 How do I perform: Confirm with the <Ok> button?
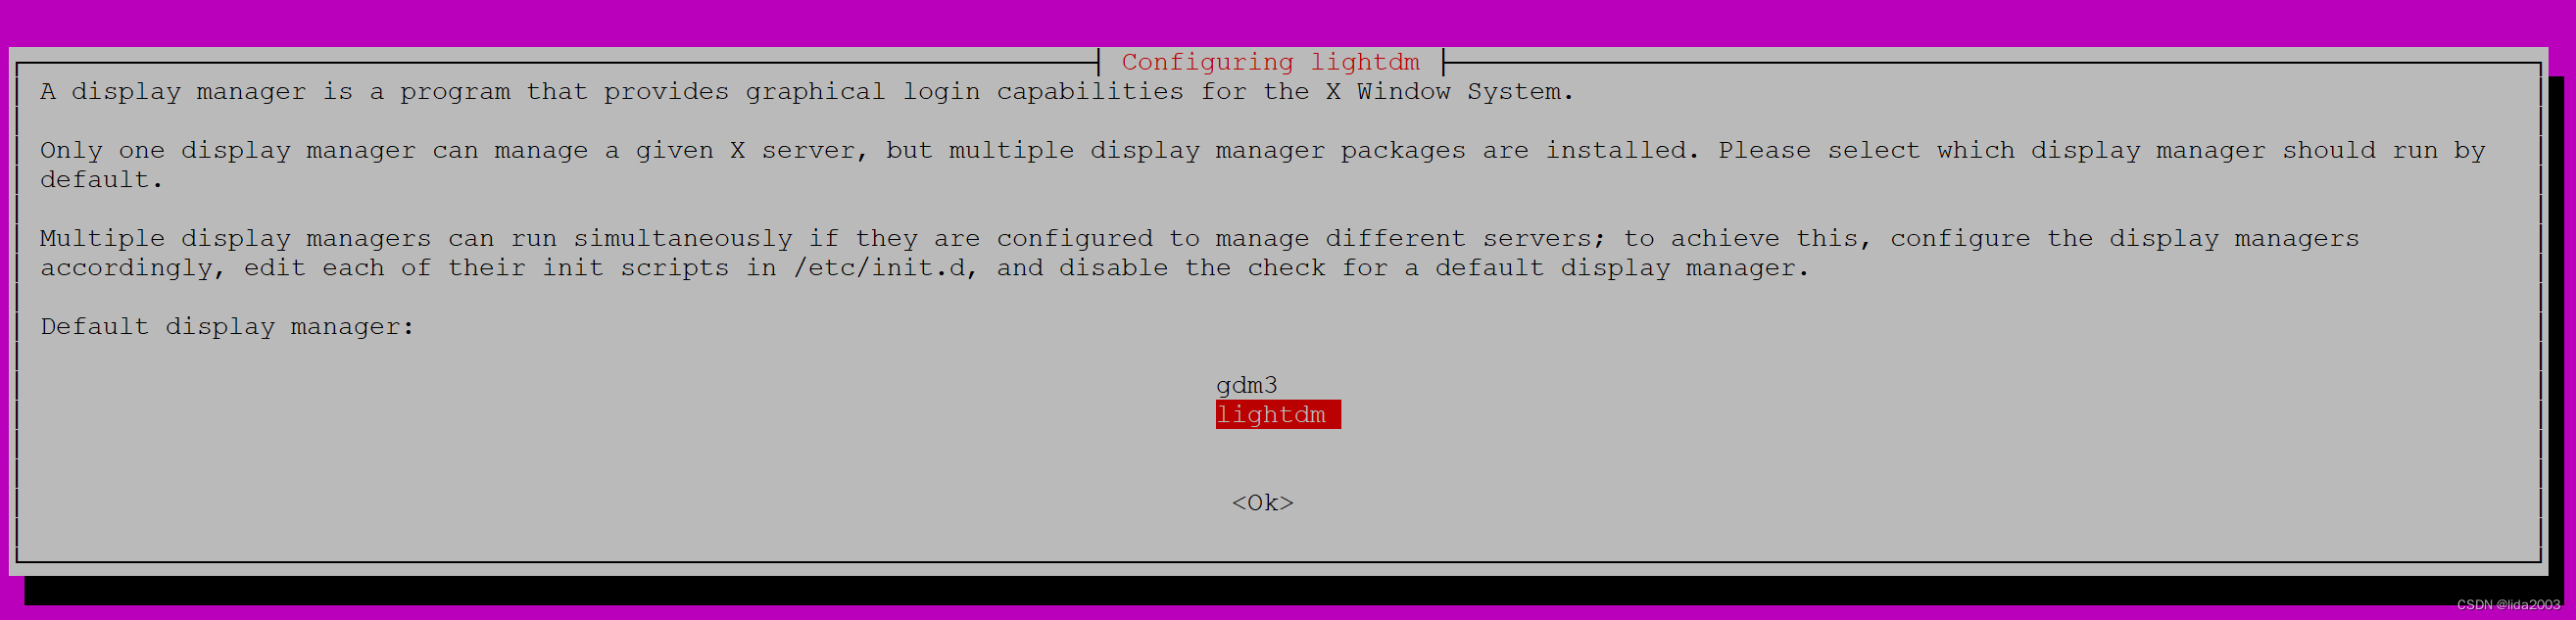point(1262,502)
